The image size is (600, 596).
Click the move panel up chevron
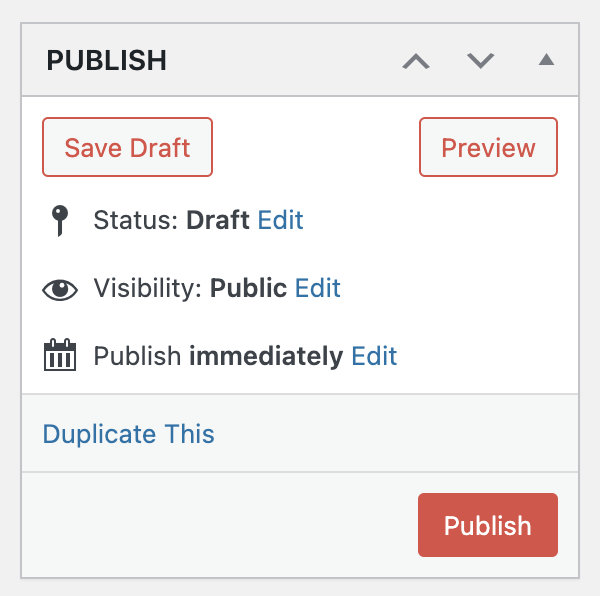tap(416, 61)
